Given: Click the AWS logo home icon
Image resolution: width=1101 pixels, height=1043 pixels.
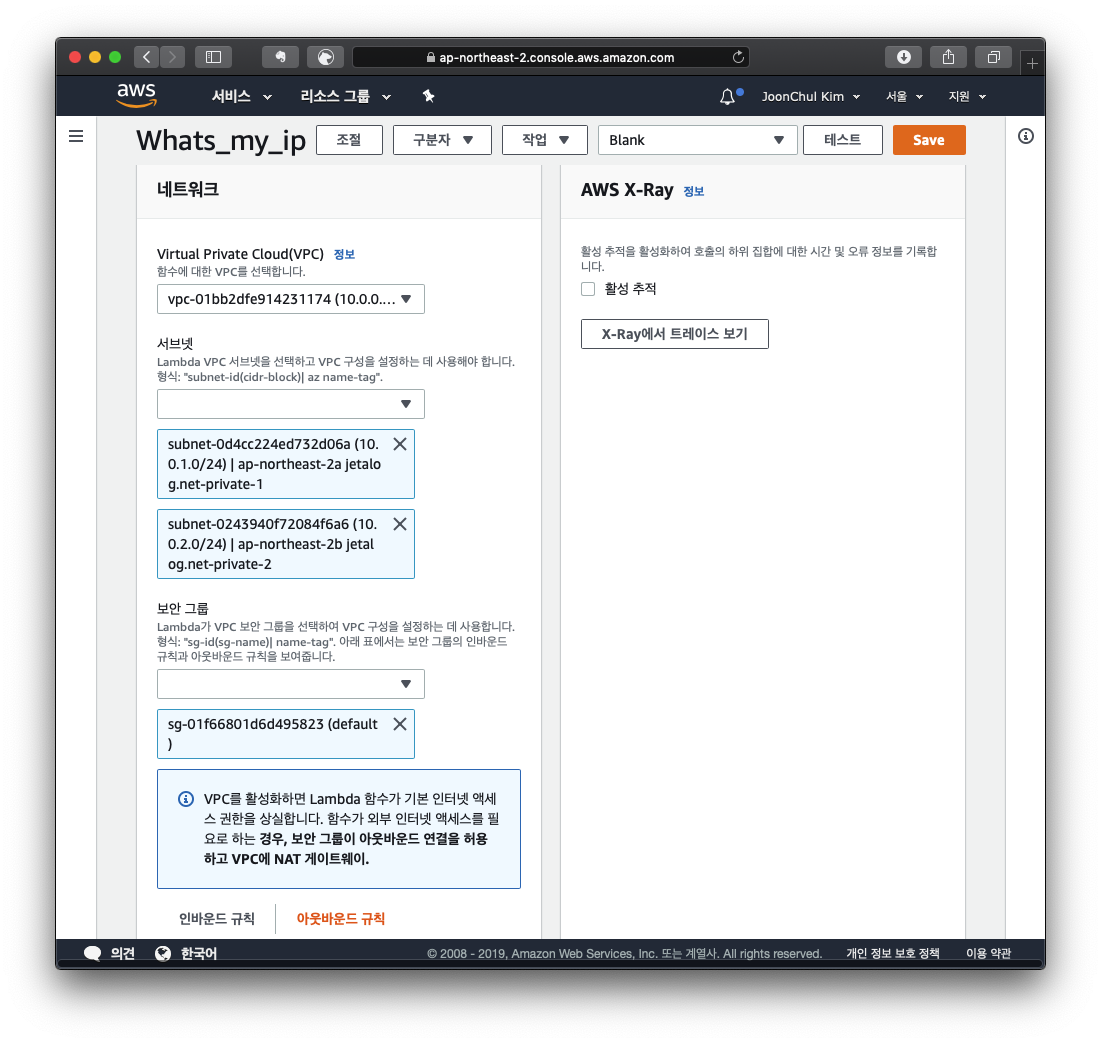Looking at the screenshot, I should click(x=136, y=95).
